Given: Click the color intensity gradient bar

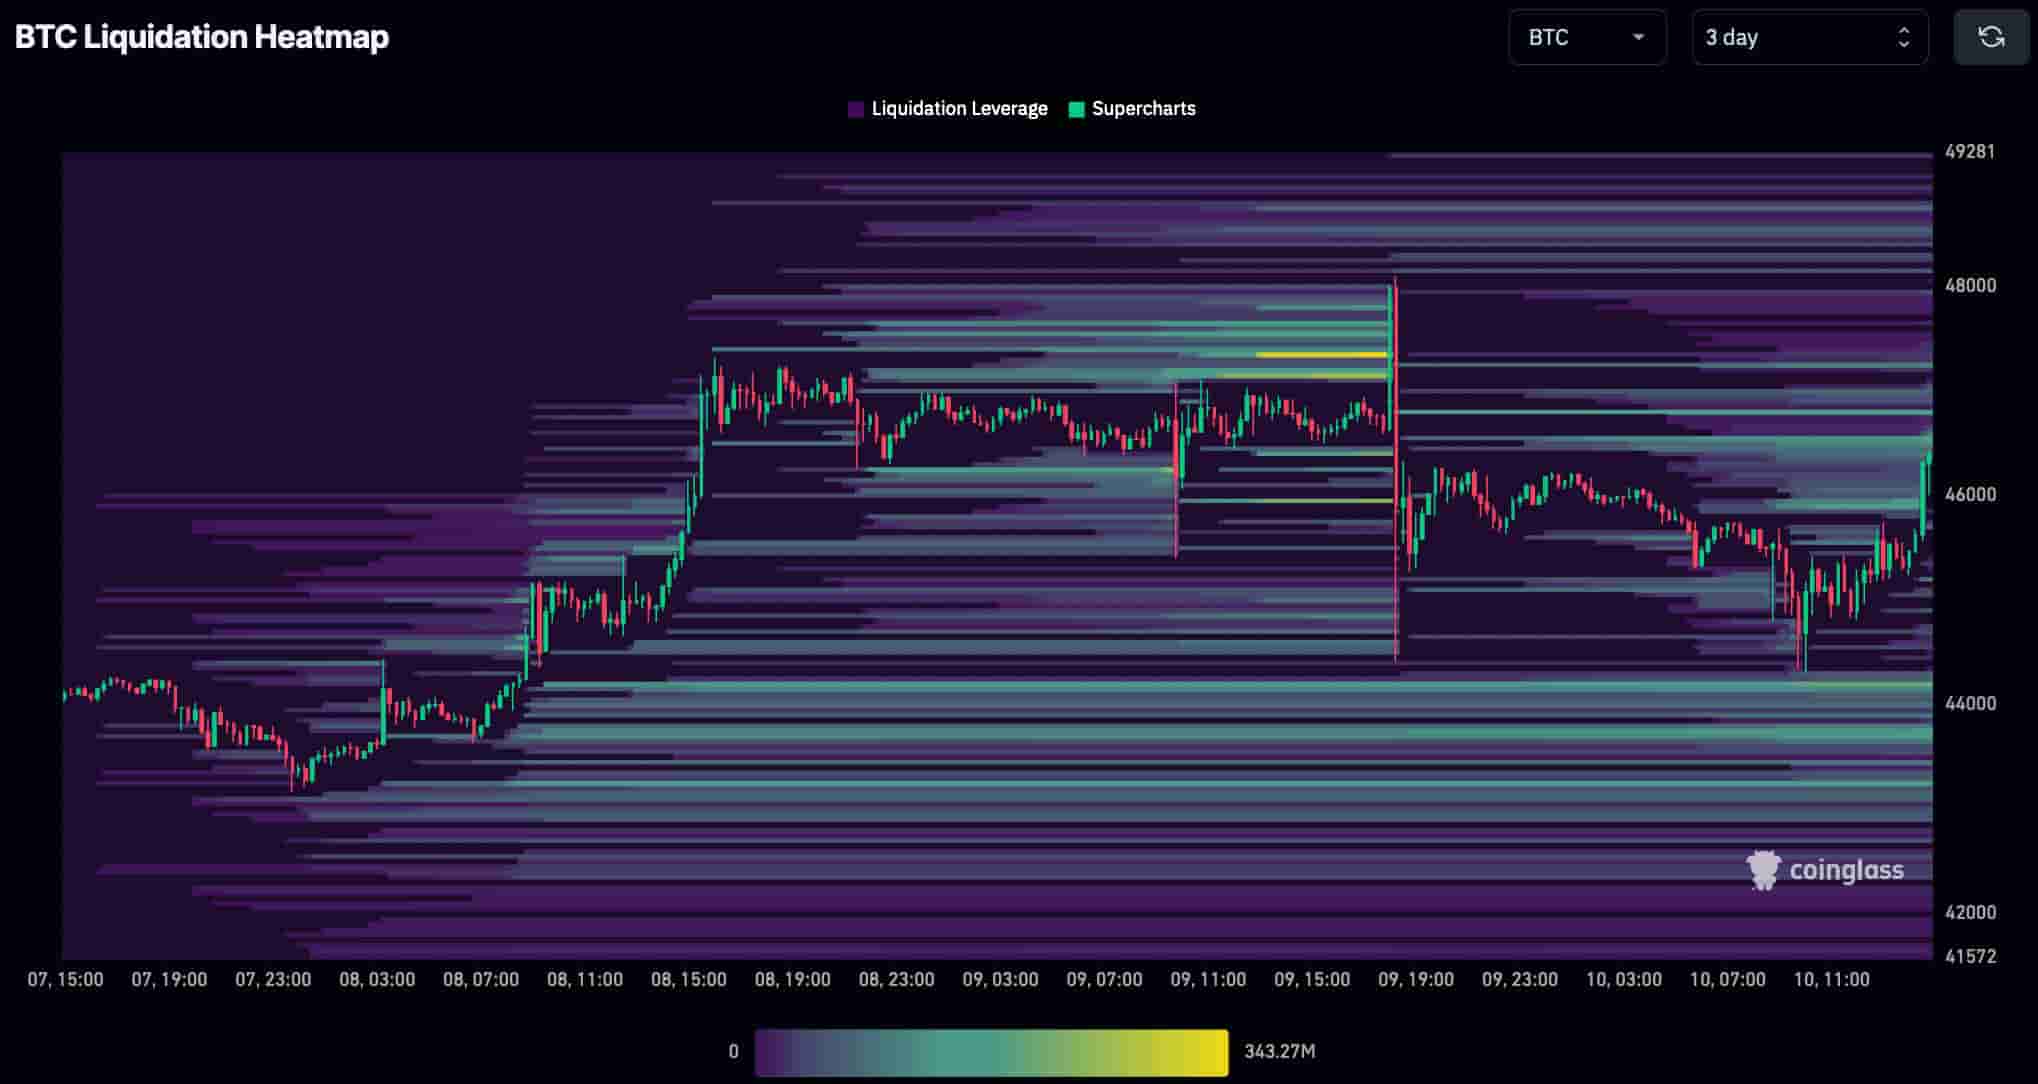Looking at the screenshot, I should [990, 1051].
